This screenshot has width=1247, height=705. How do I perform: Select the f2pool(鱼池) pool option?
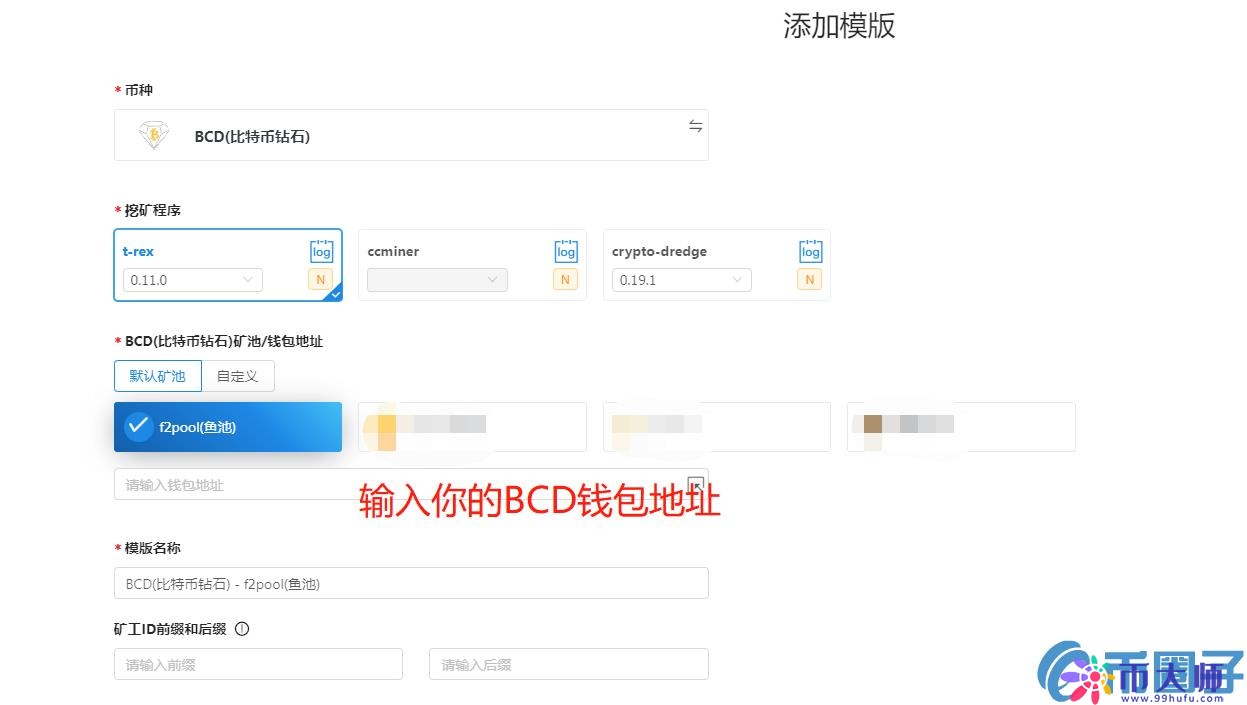coord(228,427)
